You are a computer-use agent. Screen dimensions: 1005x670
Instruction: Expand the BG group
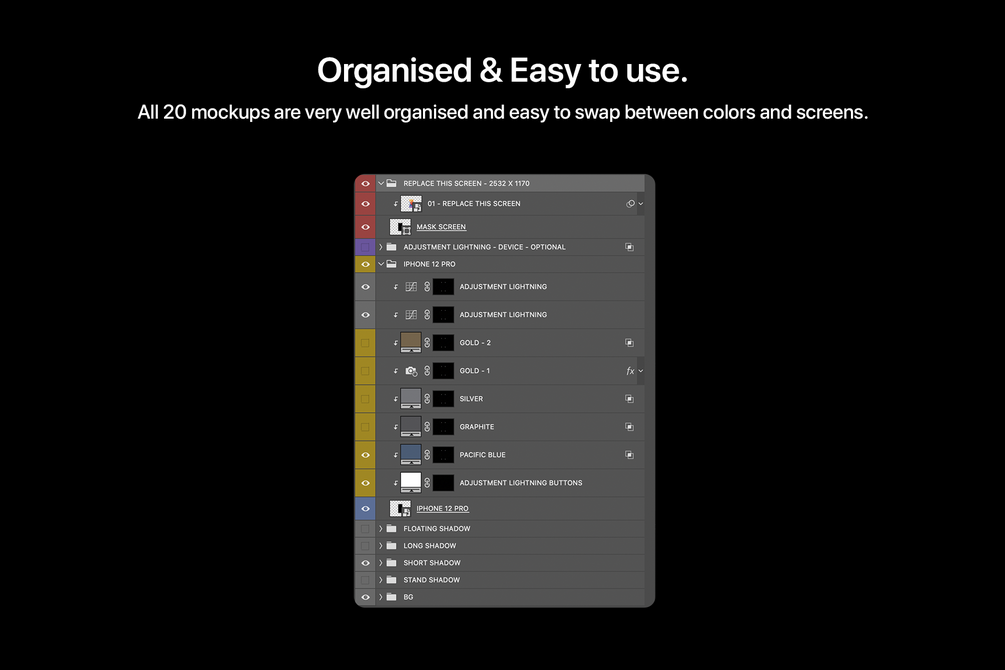pos(381,597)
